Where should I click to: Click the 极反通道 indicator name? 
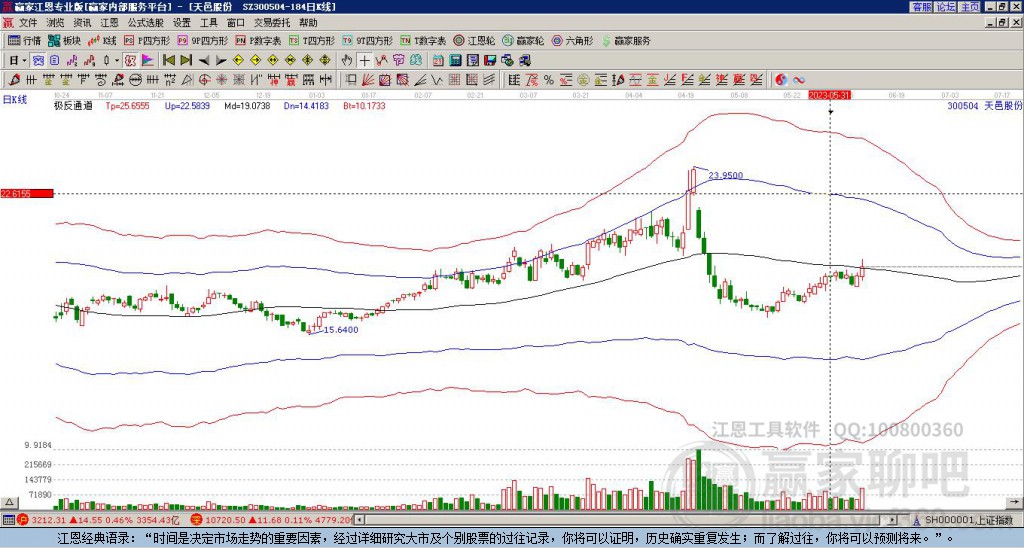(73, 105)
